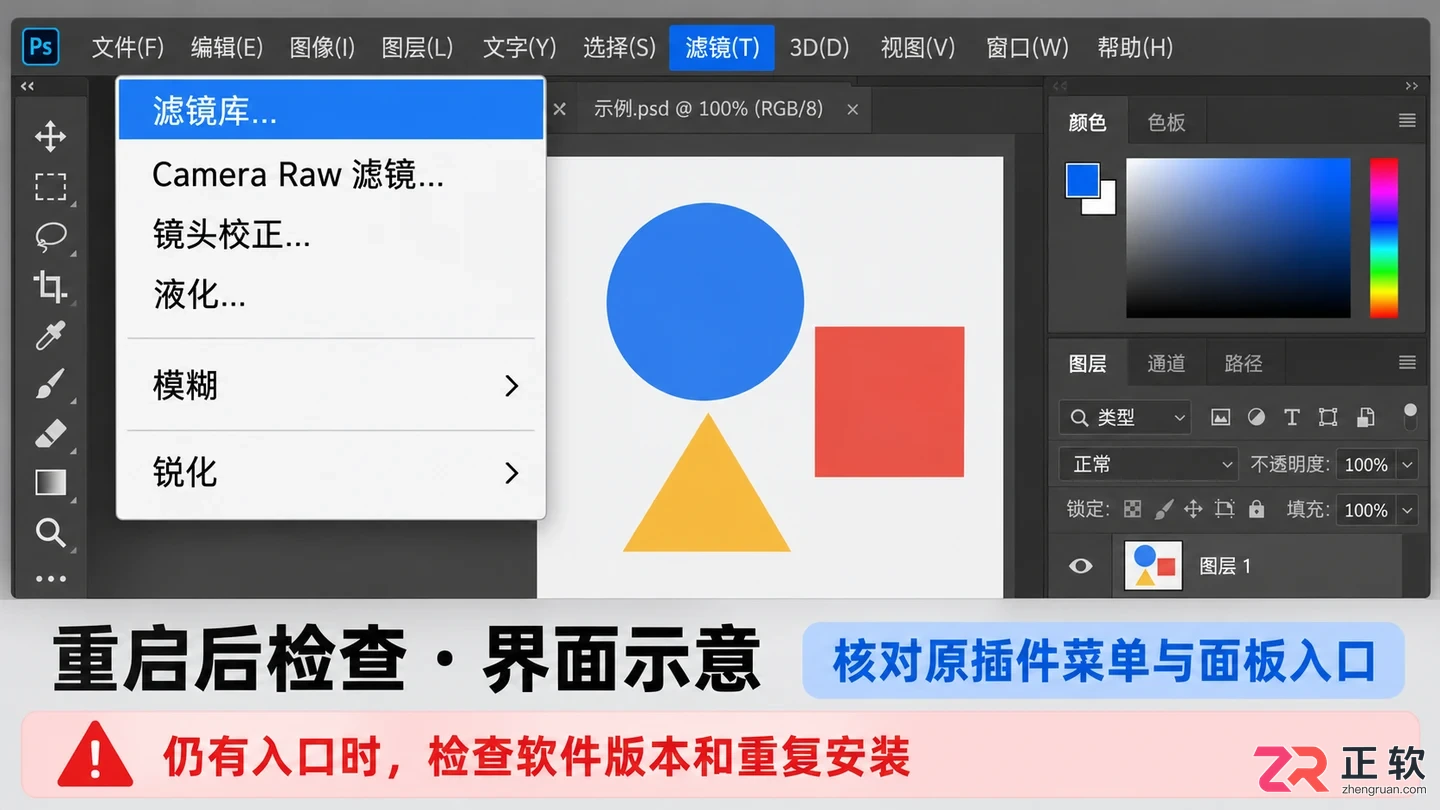The height and width of the screenshot is (810, 1440).
Task: Click the Ps application logo
Action: coord(41,46)
